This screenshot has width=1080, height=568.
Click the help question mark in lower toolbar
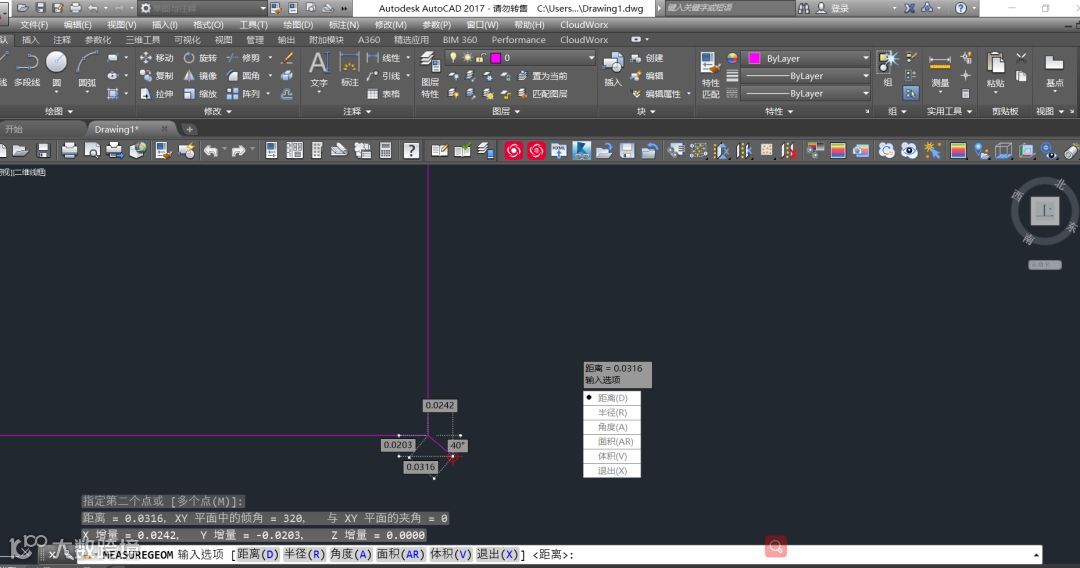[411, 150]
